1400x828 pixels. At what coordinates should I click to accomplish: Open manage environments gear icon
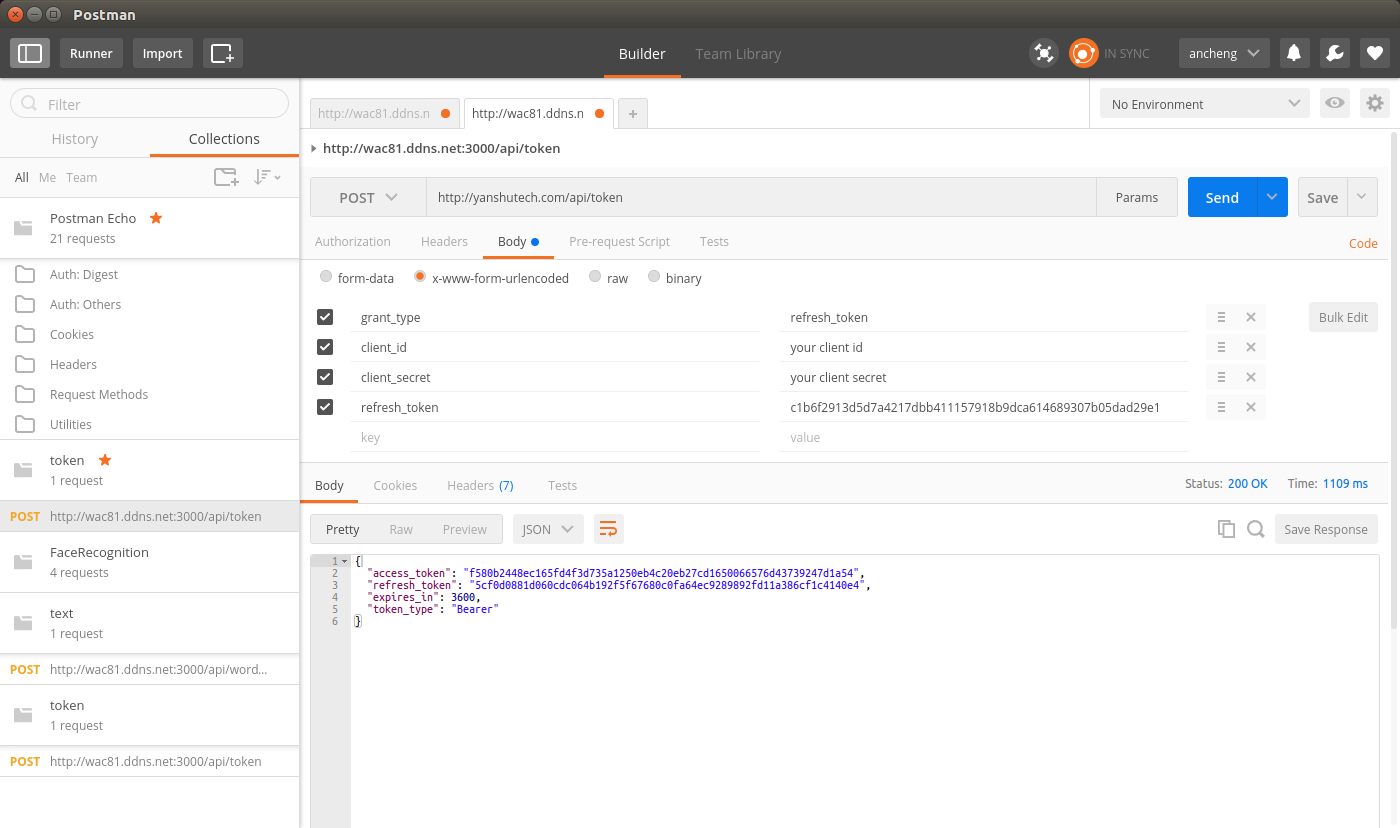[x=1375, y=103]
